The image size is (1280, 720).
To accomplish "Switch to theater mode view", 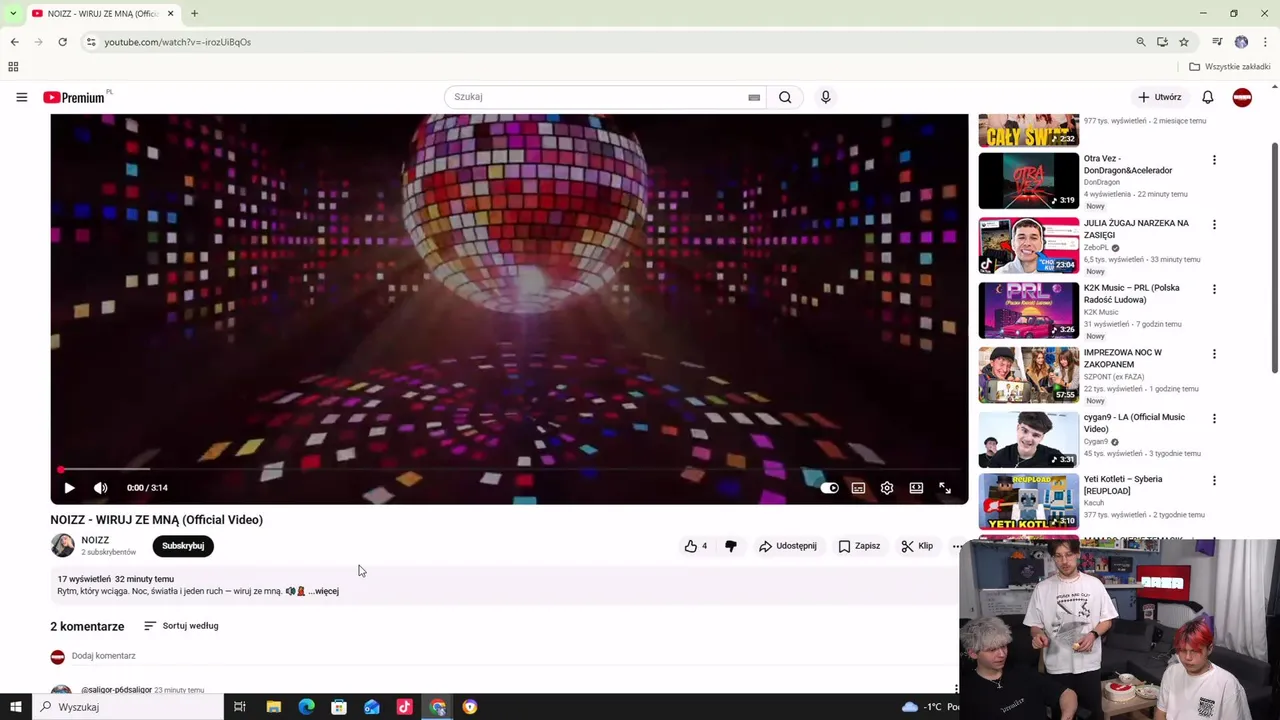I will [916, 488].
